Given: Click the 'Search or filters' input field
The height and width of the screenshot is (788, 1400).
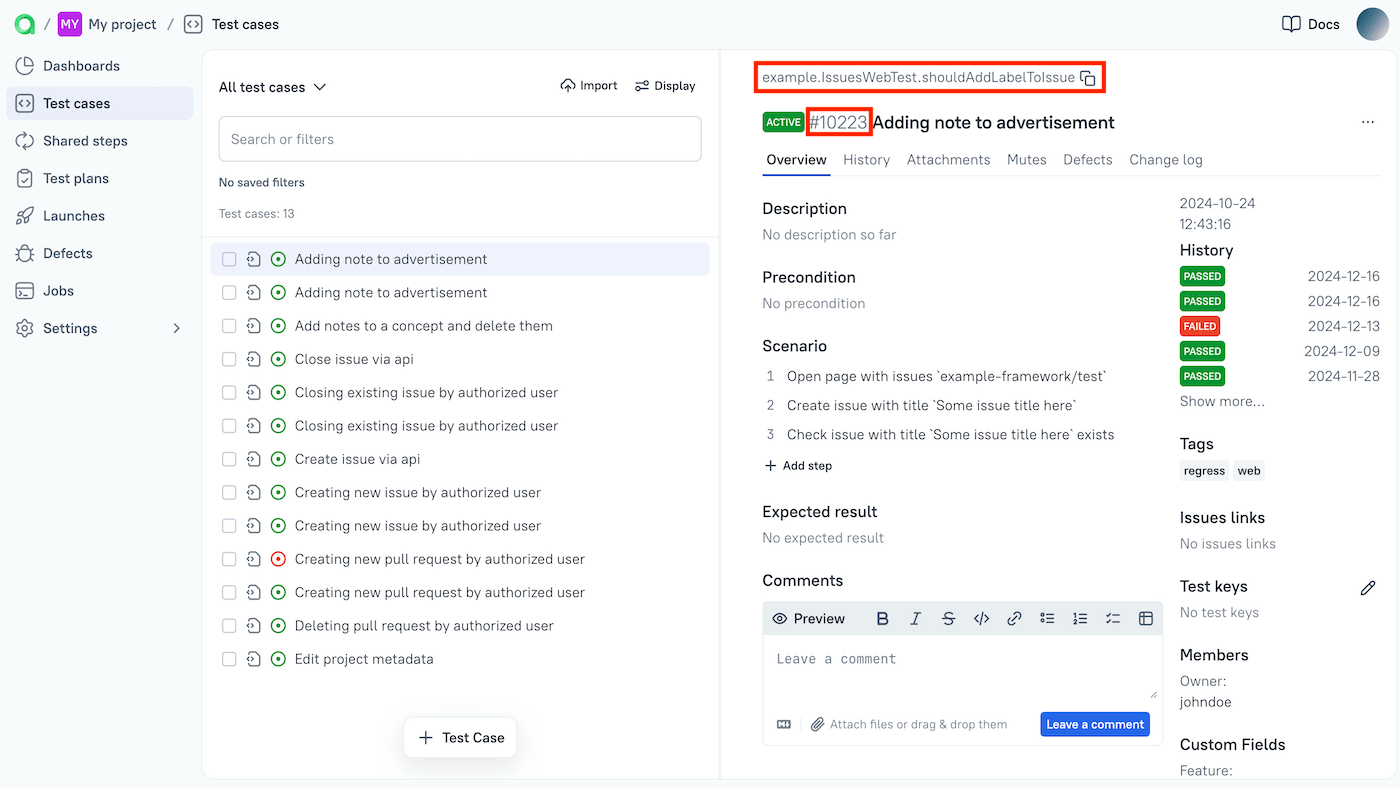Looking at the screenshot, I should point(459,138).
